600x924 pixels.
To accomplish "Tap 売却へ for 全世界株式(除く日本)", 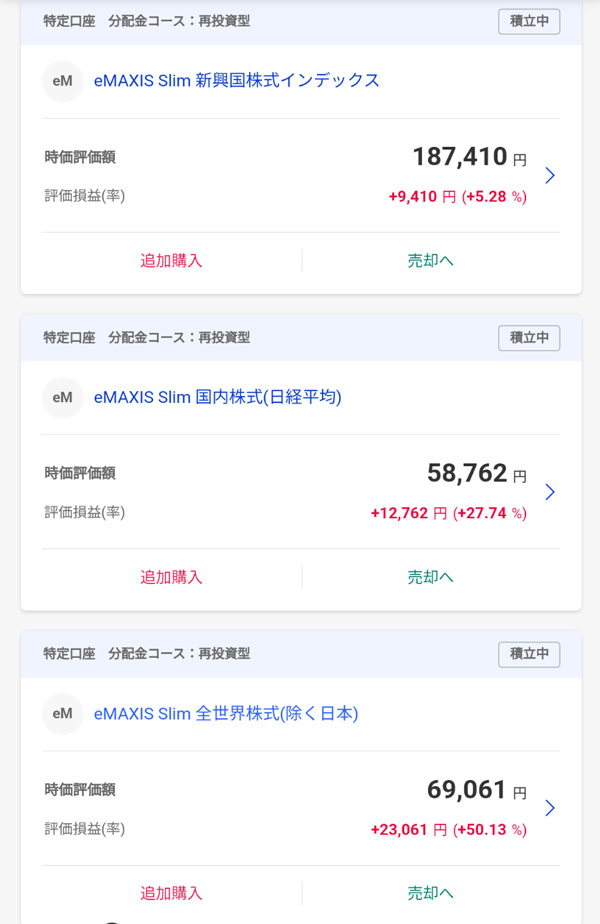I will pos(430,893).
